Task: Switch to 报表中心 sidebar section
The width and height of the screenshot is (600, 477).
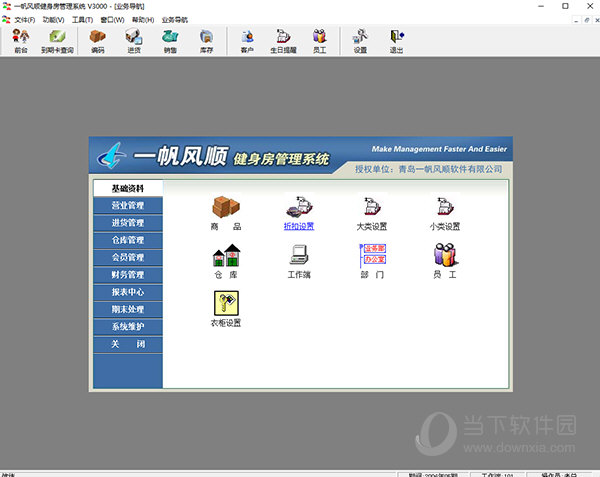Action: click(128, 292)
